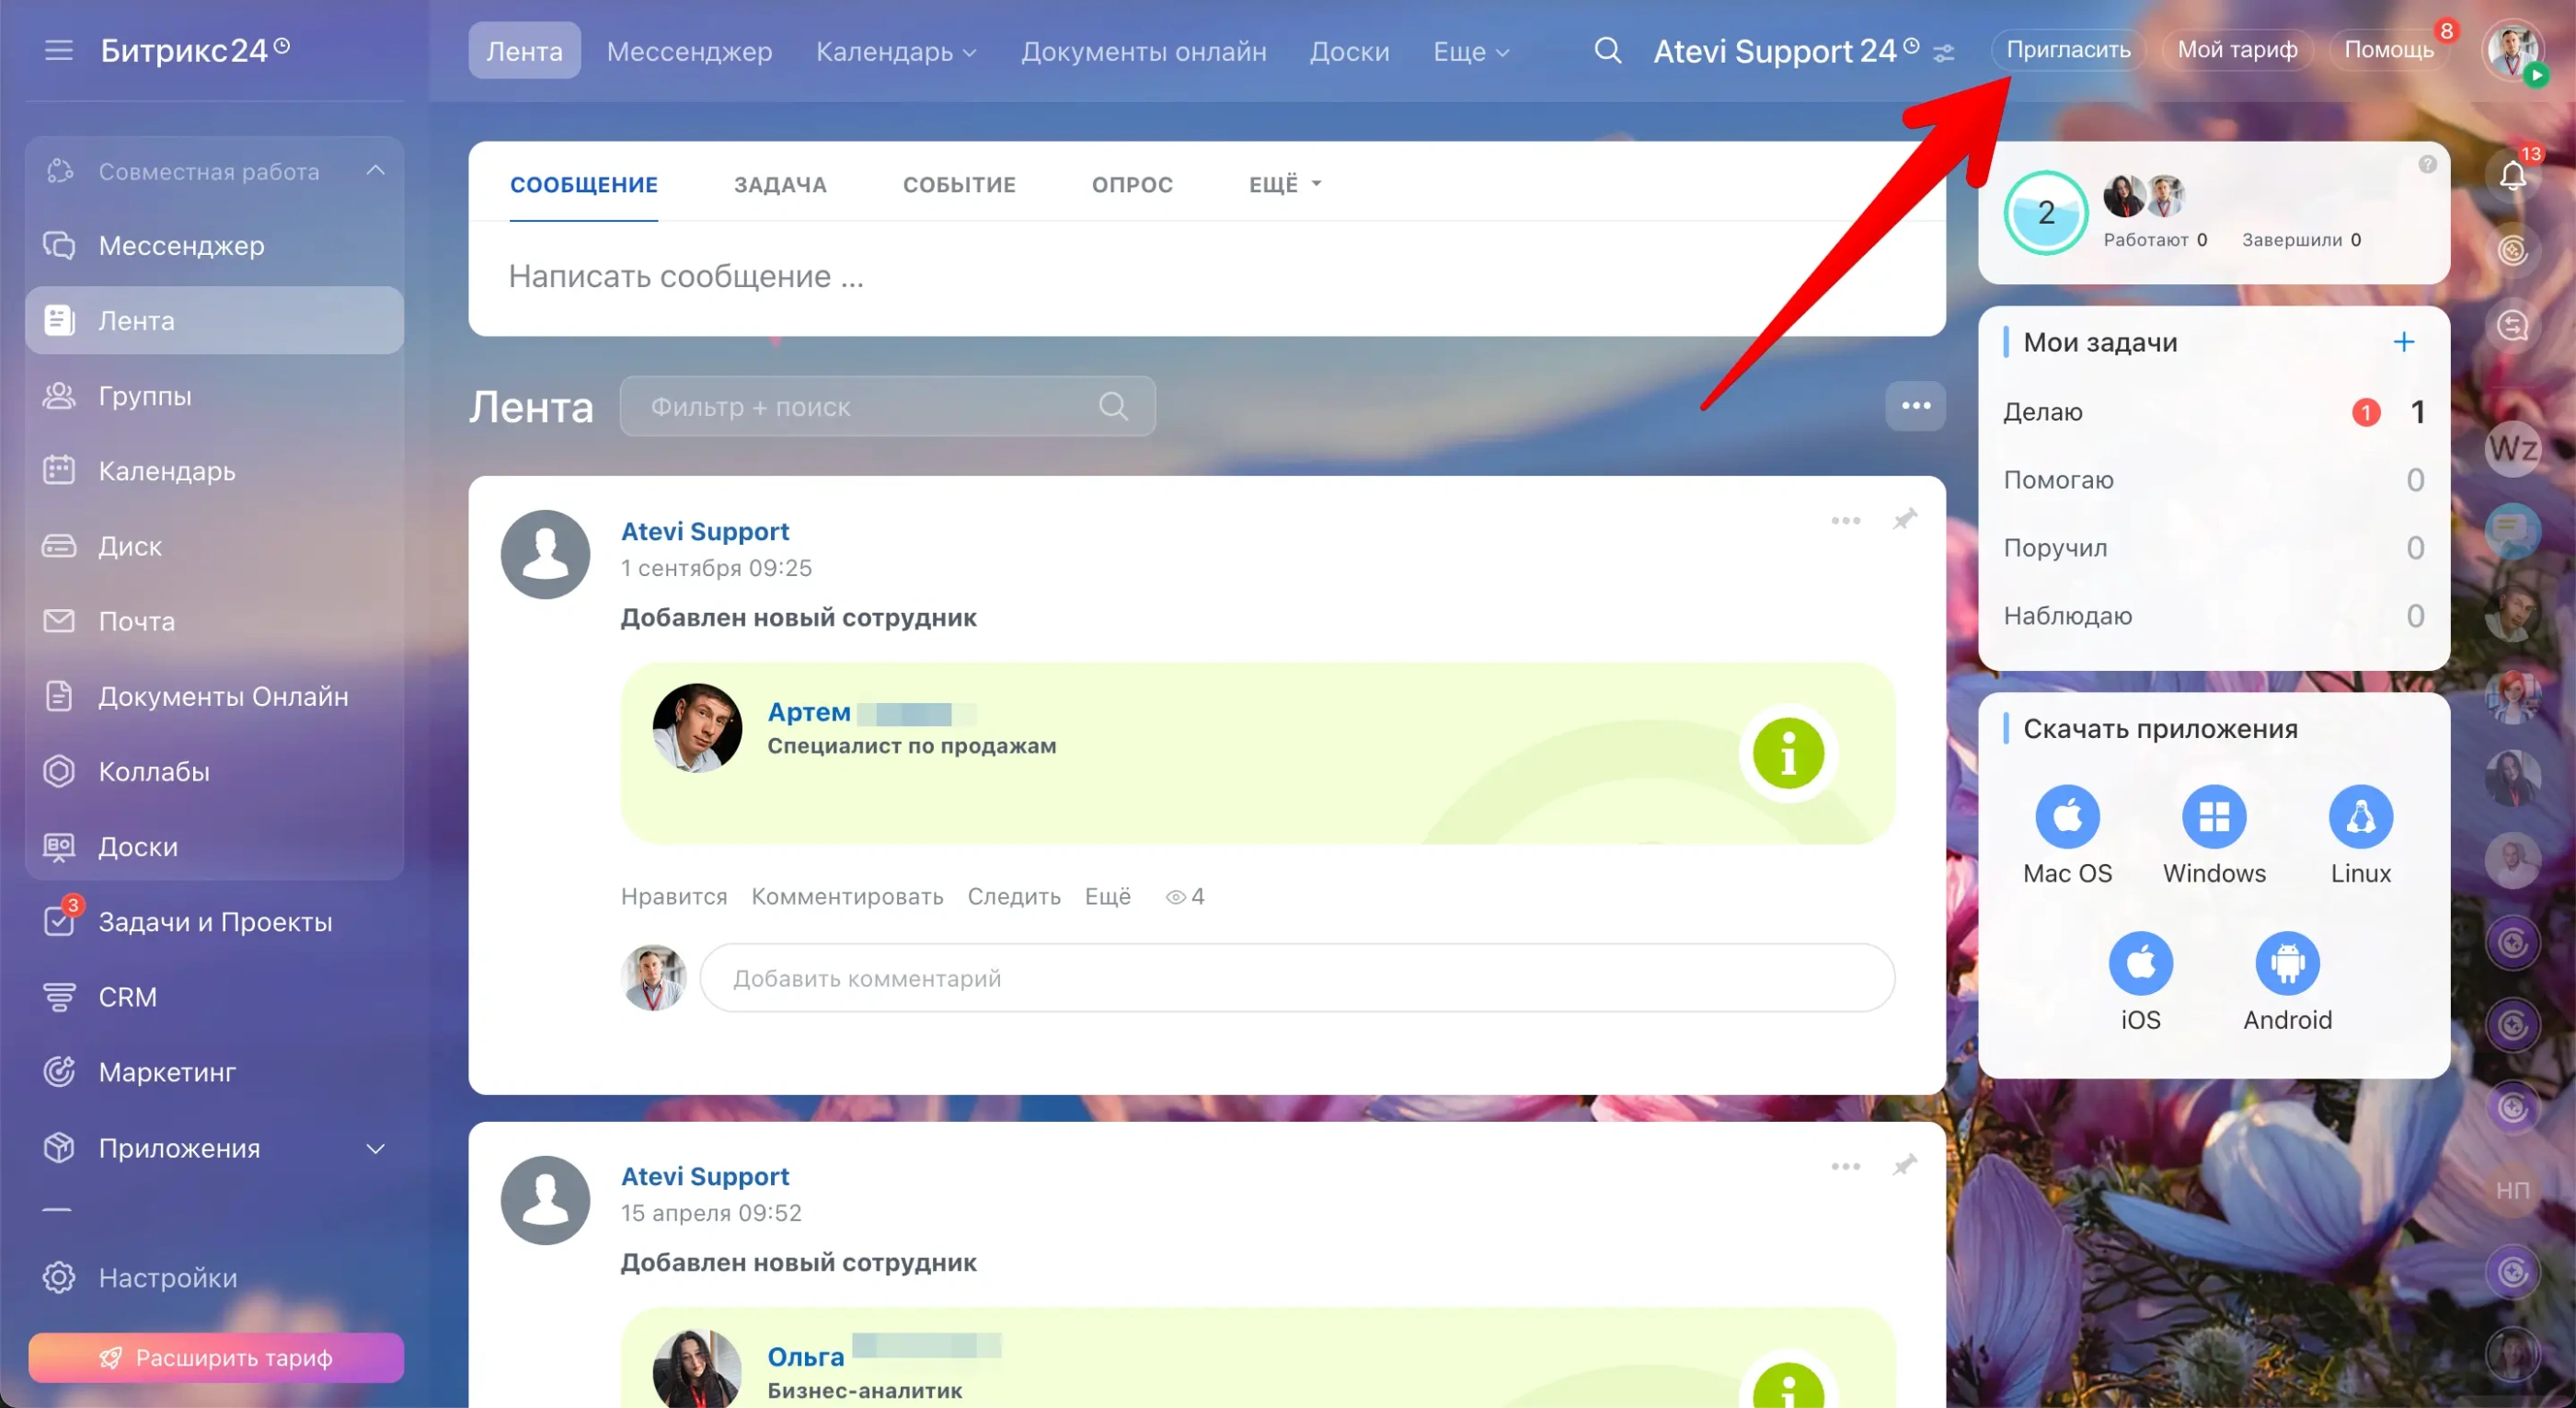Open Мессенджер in the left sidebar
This screenshot has height=1408, width=2576.
tap(214, 245)
